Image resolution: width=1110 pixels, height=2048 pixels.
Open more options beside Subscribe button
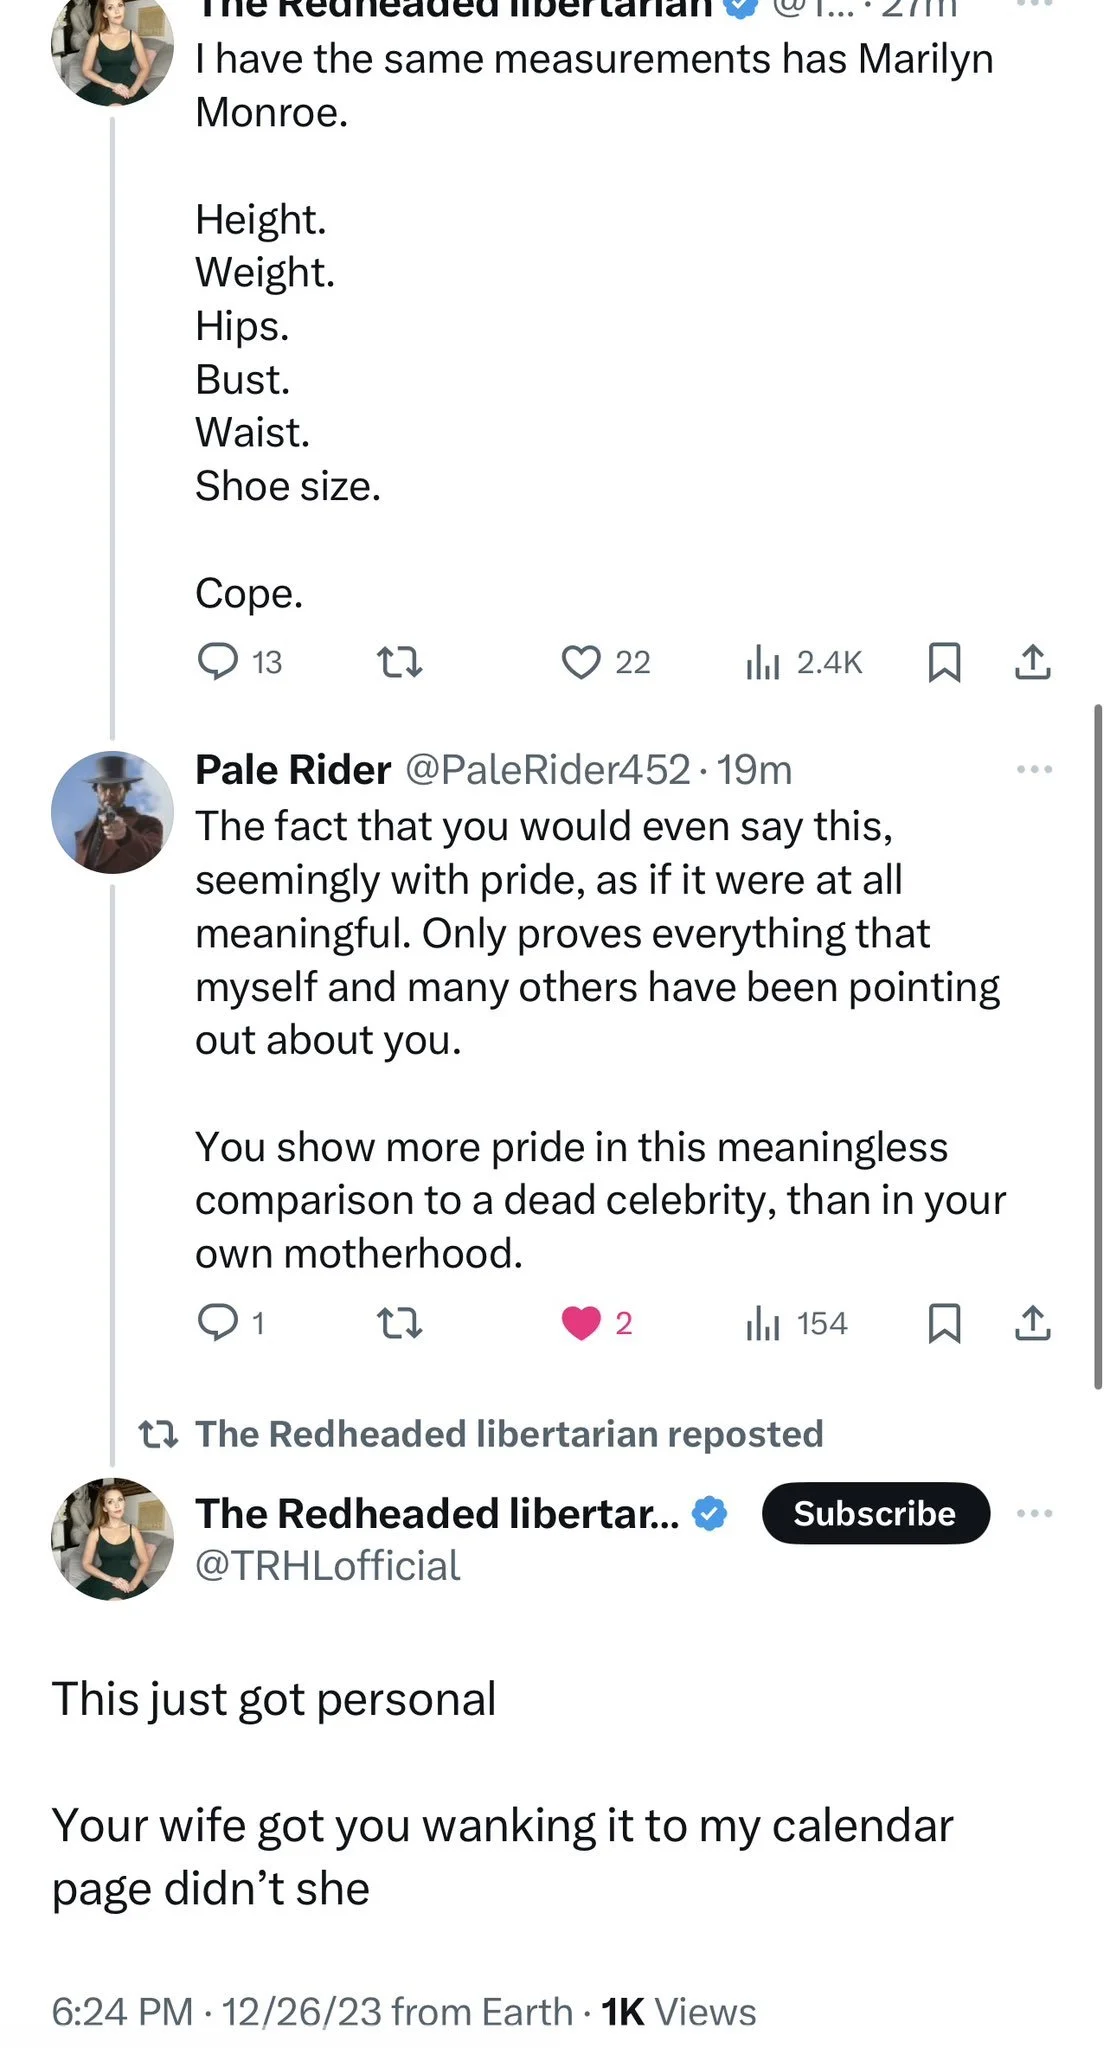click(x=1034, y=1513)
